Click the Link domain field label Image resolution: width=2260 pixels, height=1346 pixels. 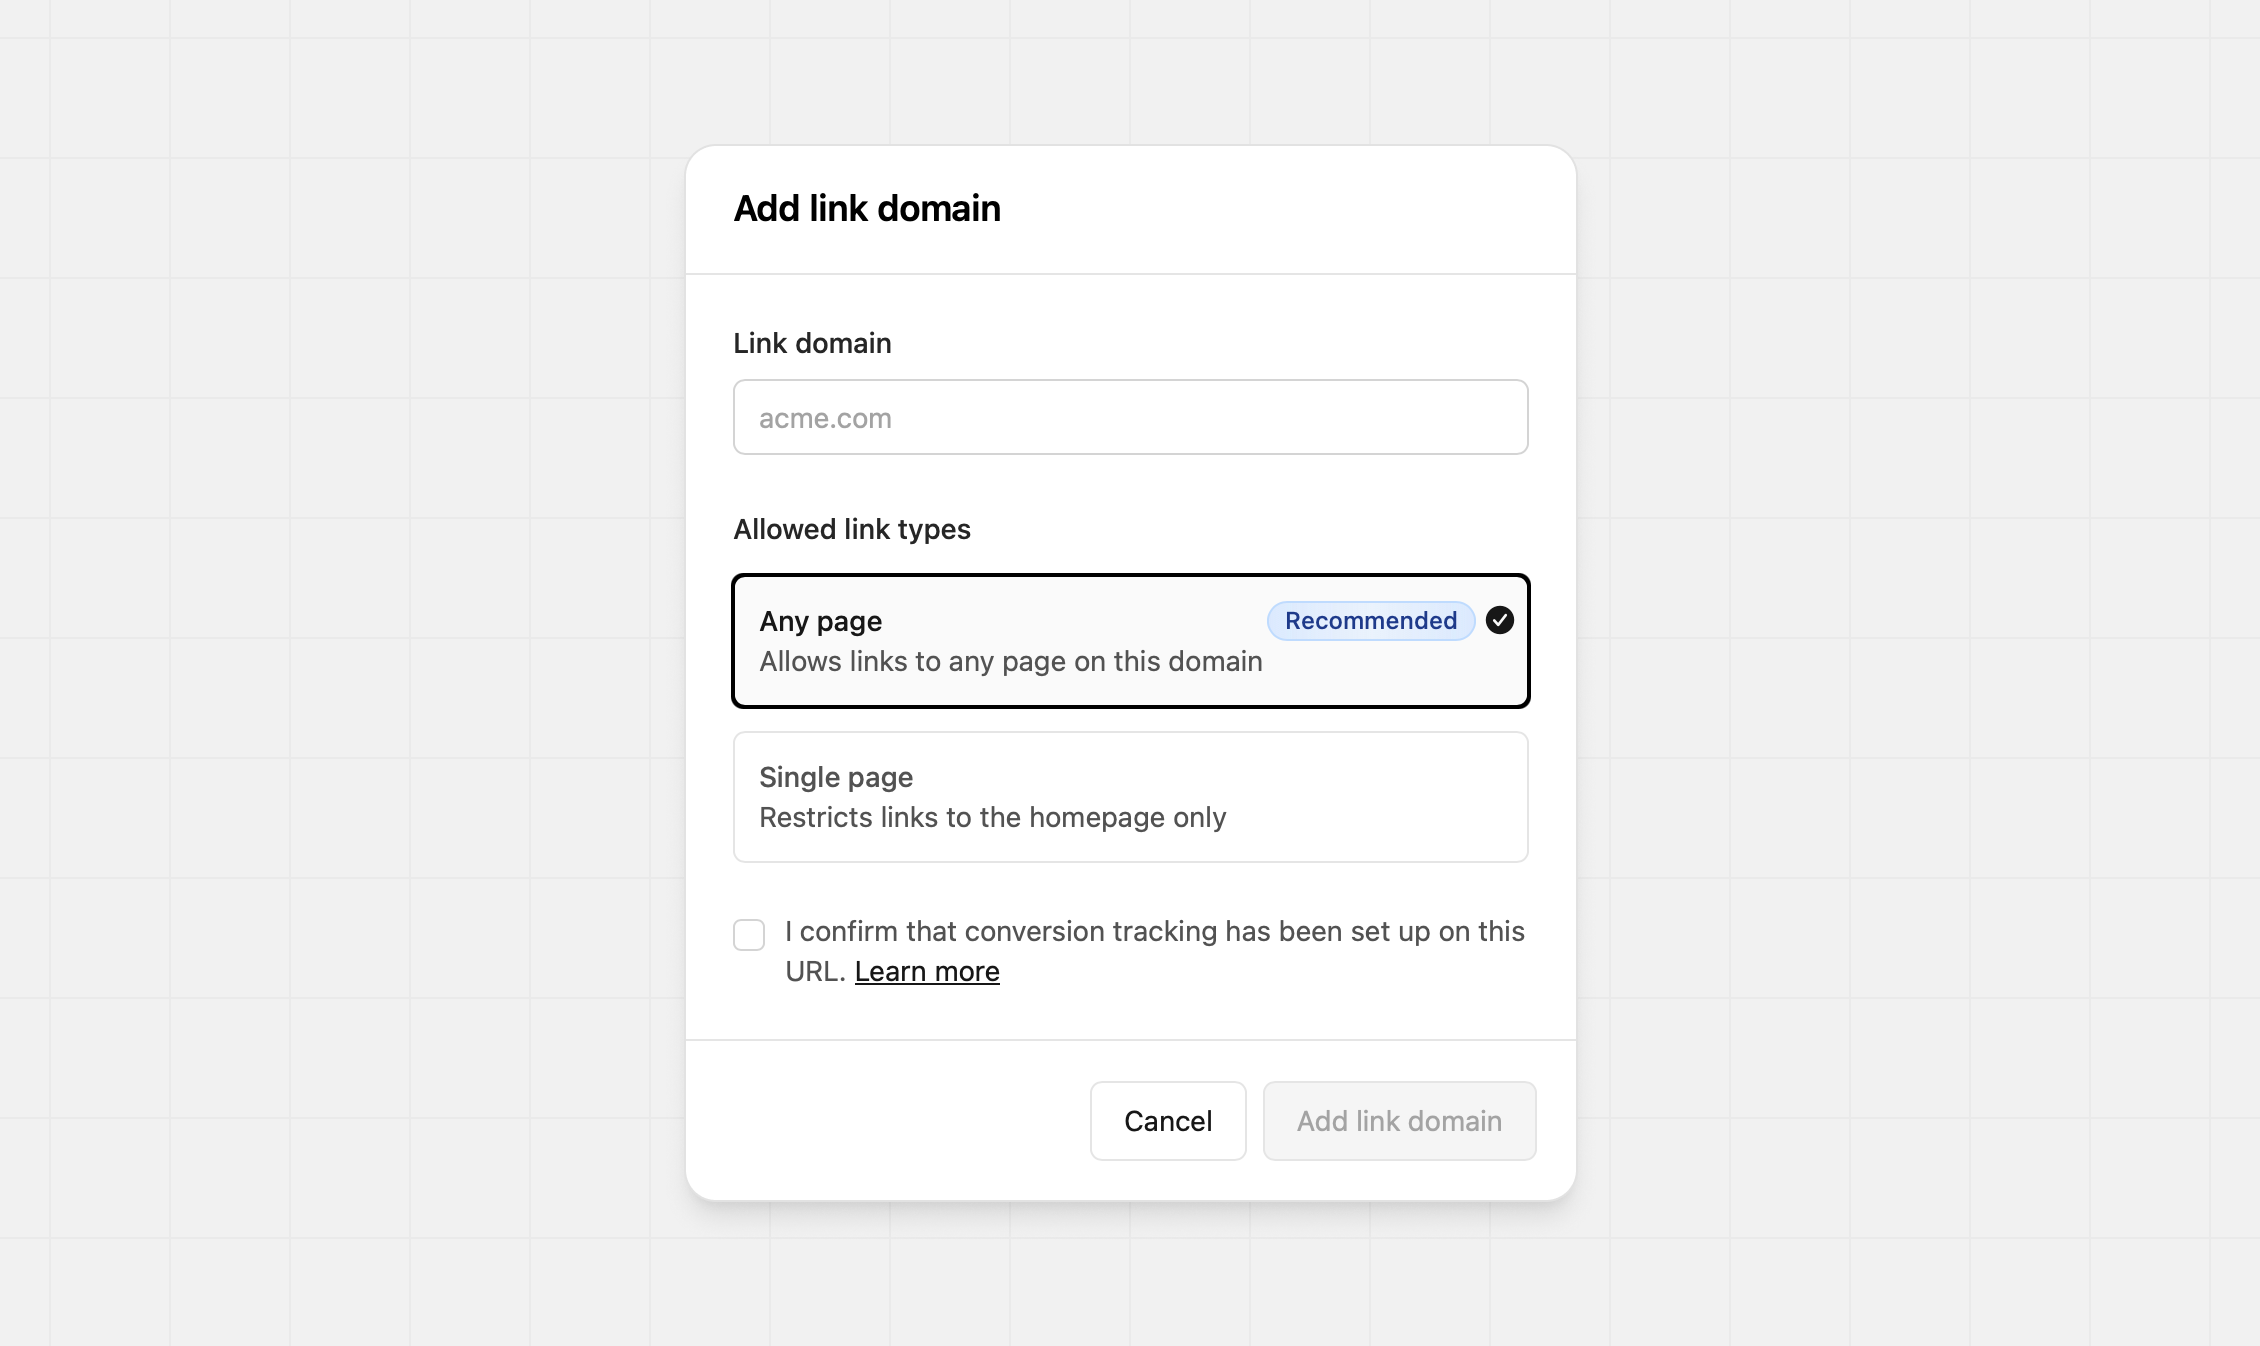[812, 343]
